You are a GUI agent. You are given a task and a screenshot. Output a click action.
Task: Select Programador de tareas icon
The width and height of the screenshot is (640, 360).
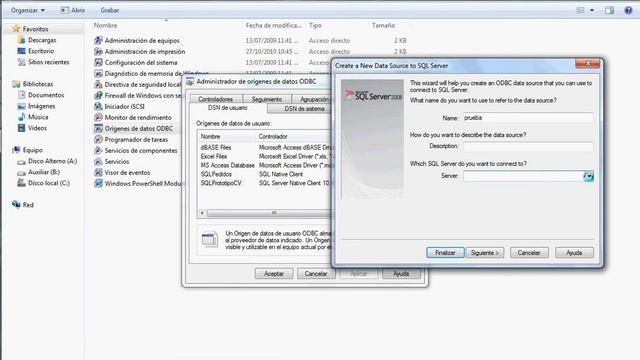point(98,140)
